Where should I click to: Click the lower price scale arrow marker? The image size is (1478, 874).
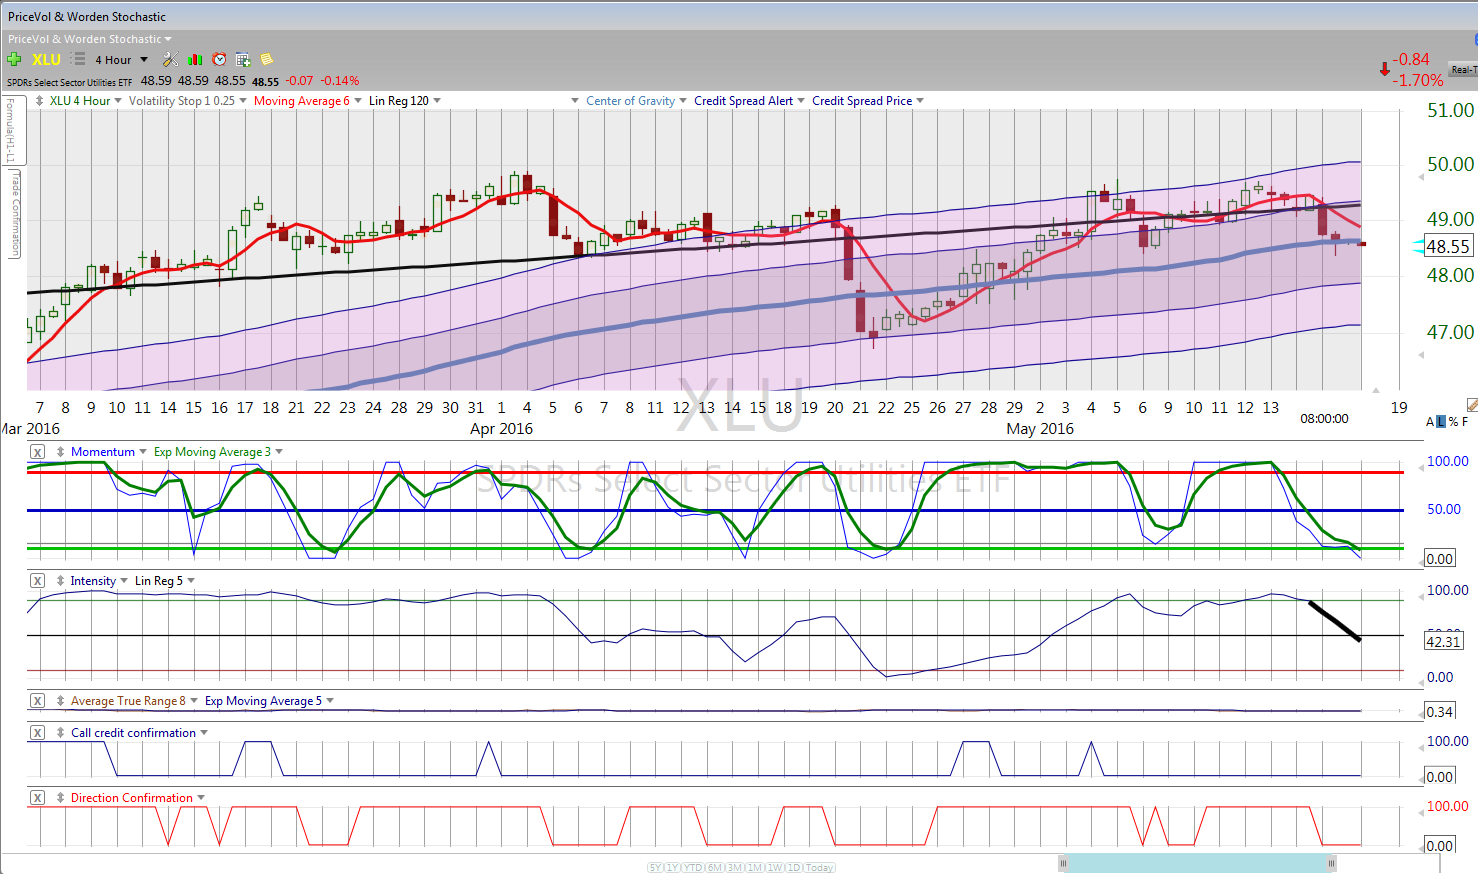(x=1421, y=355)
